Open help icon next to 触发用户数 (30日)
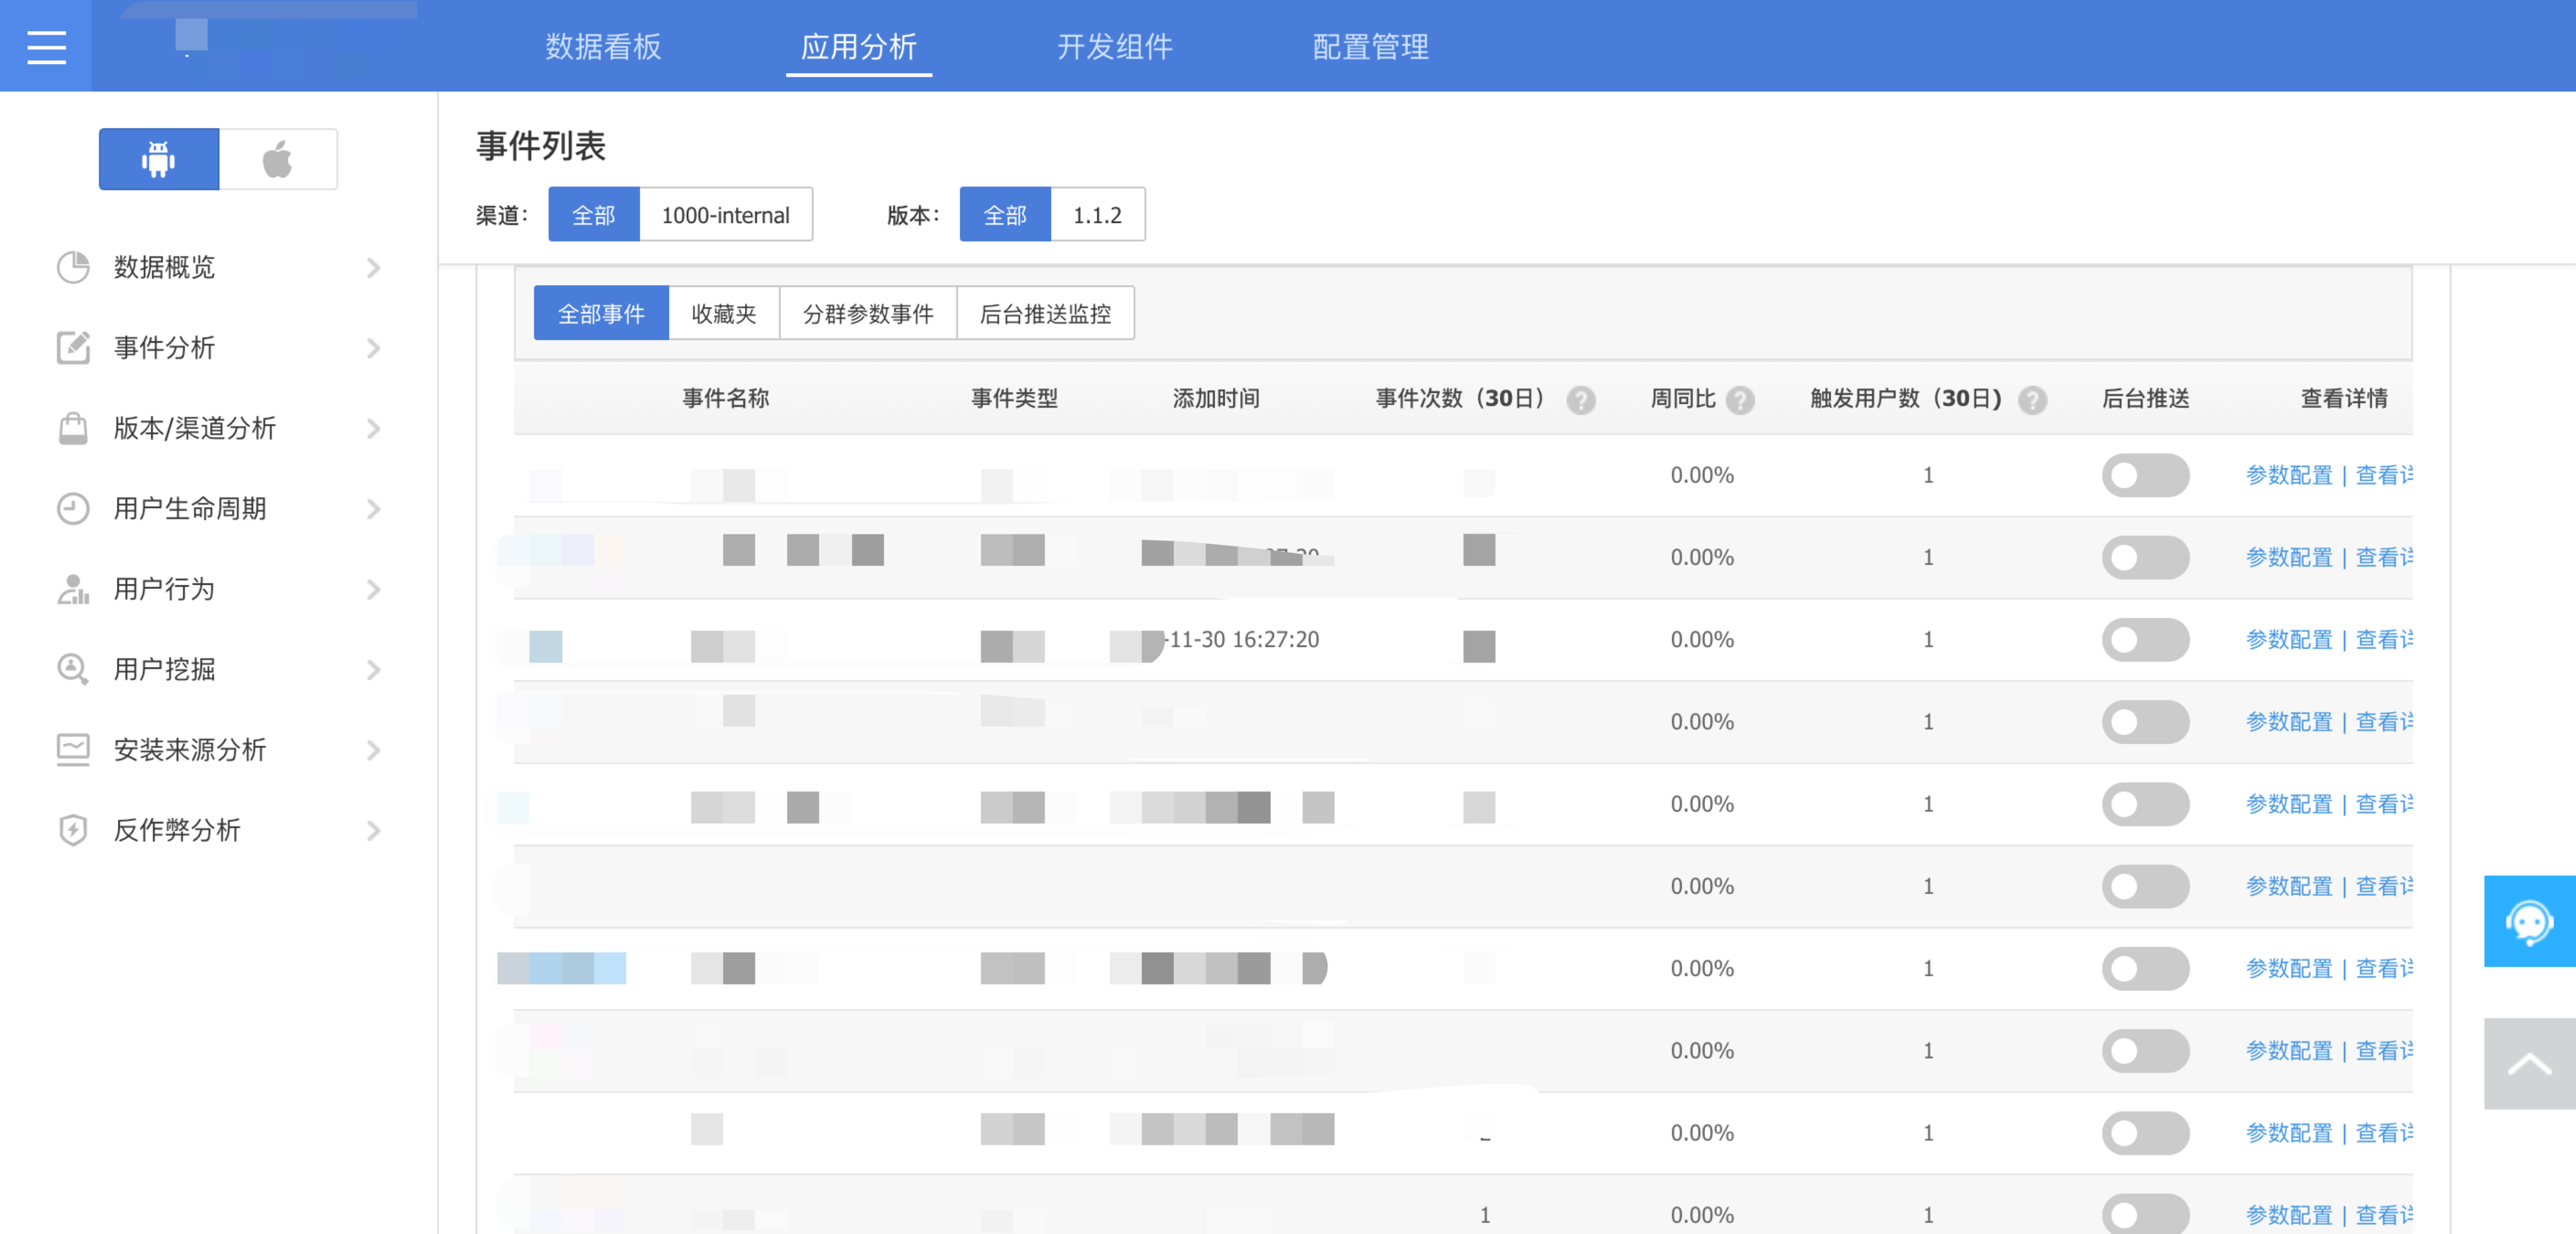This screenshot has width=2576, height=1234. (x=2032, y=400)
